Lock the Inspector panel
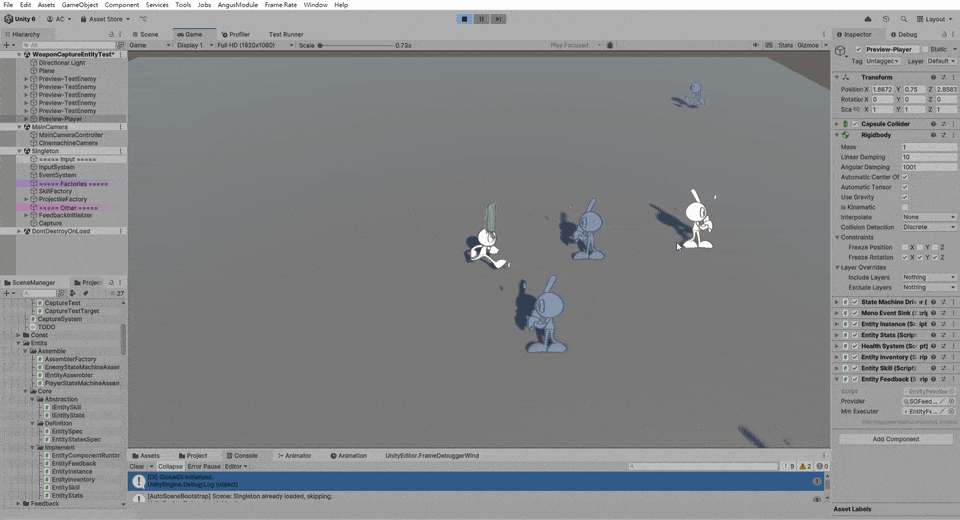 (943, 34)
